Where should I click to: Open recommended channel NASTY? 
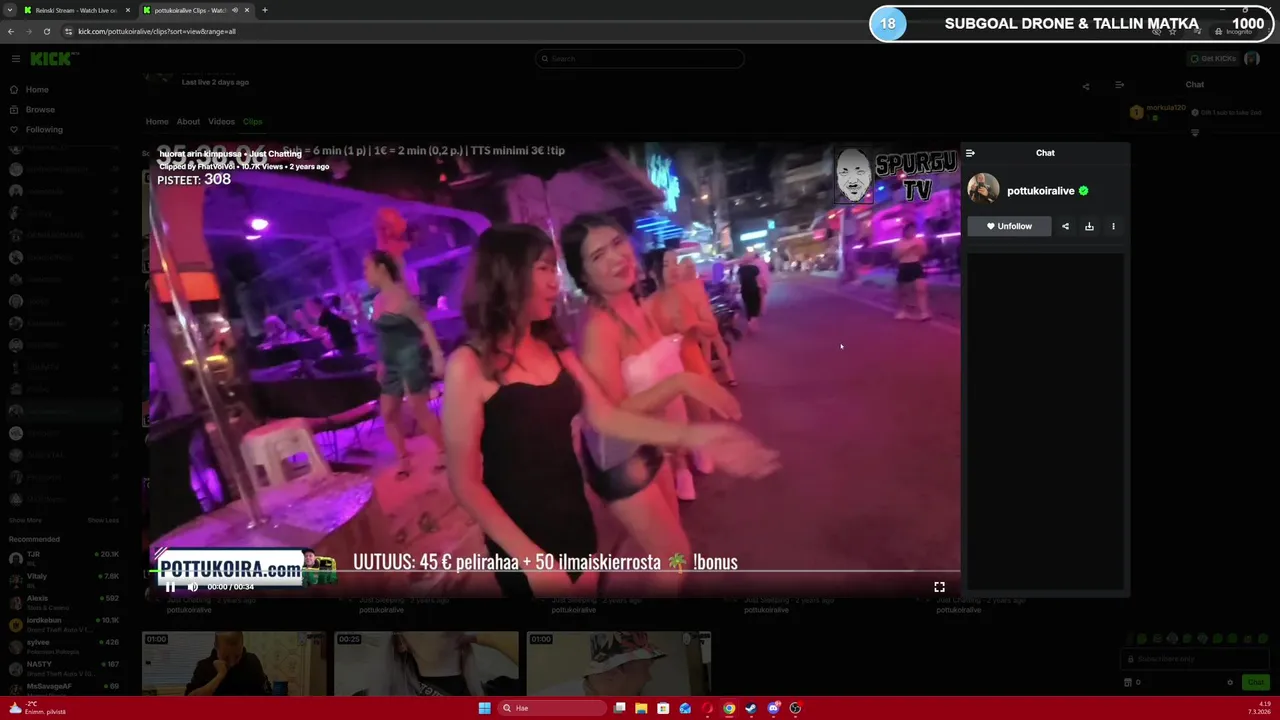(63, 667)
